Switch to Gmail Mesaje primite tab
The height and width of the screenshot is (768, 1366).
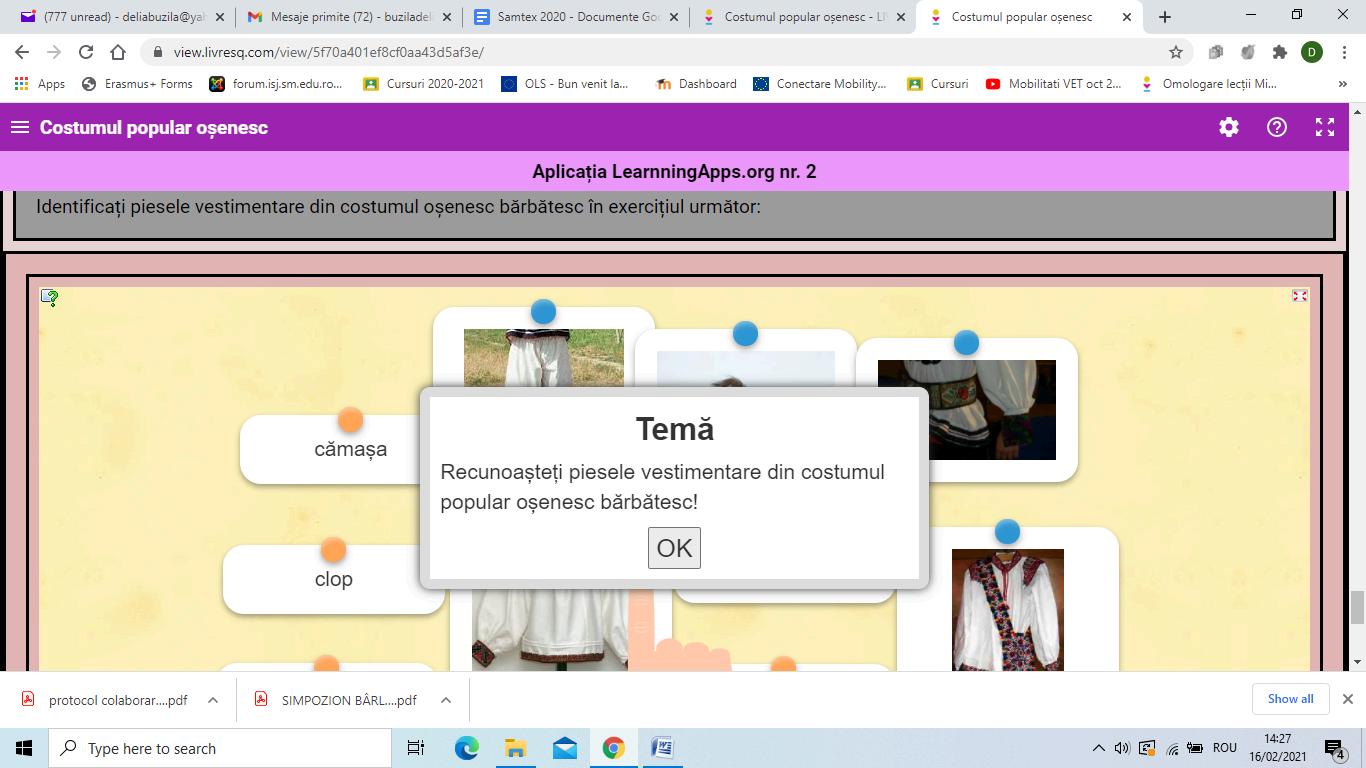tap(348, 17)
